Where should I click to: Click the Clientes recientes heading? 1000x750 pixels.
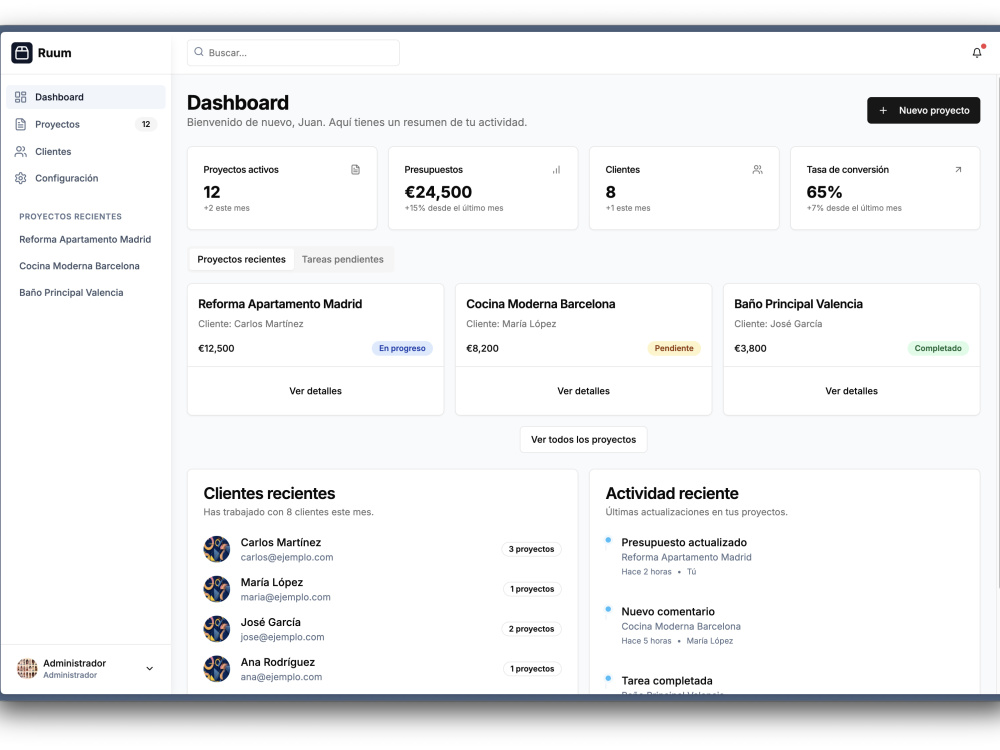click(269, 494)
